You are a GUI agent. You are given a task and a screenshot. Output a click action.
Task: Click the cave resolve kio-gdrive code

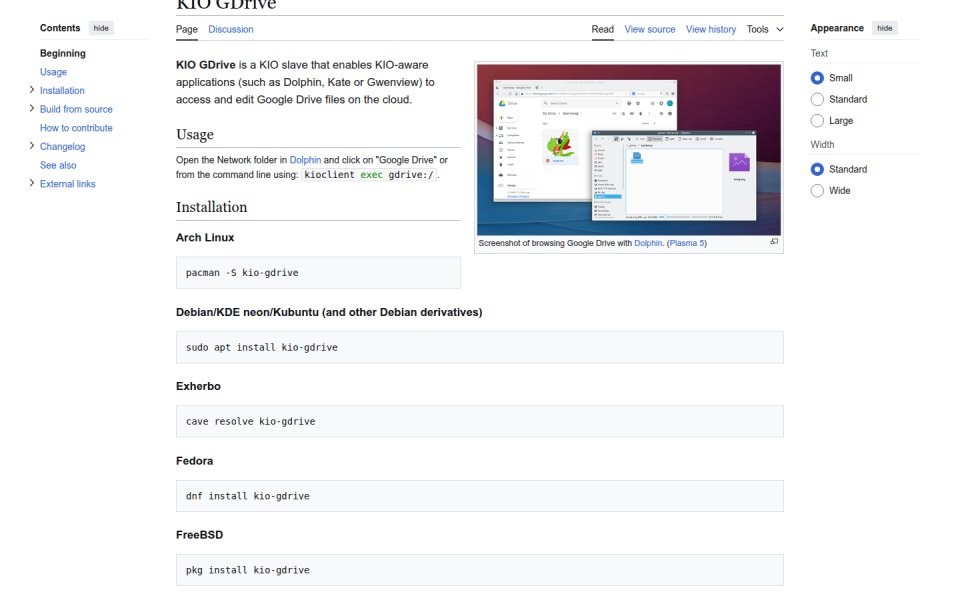pos(250,421)
